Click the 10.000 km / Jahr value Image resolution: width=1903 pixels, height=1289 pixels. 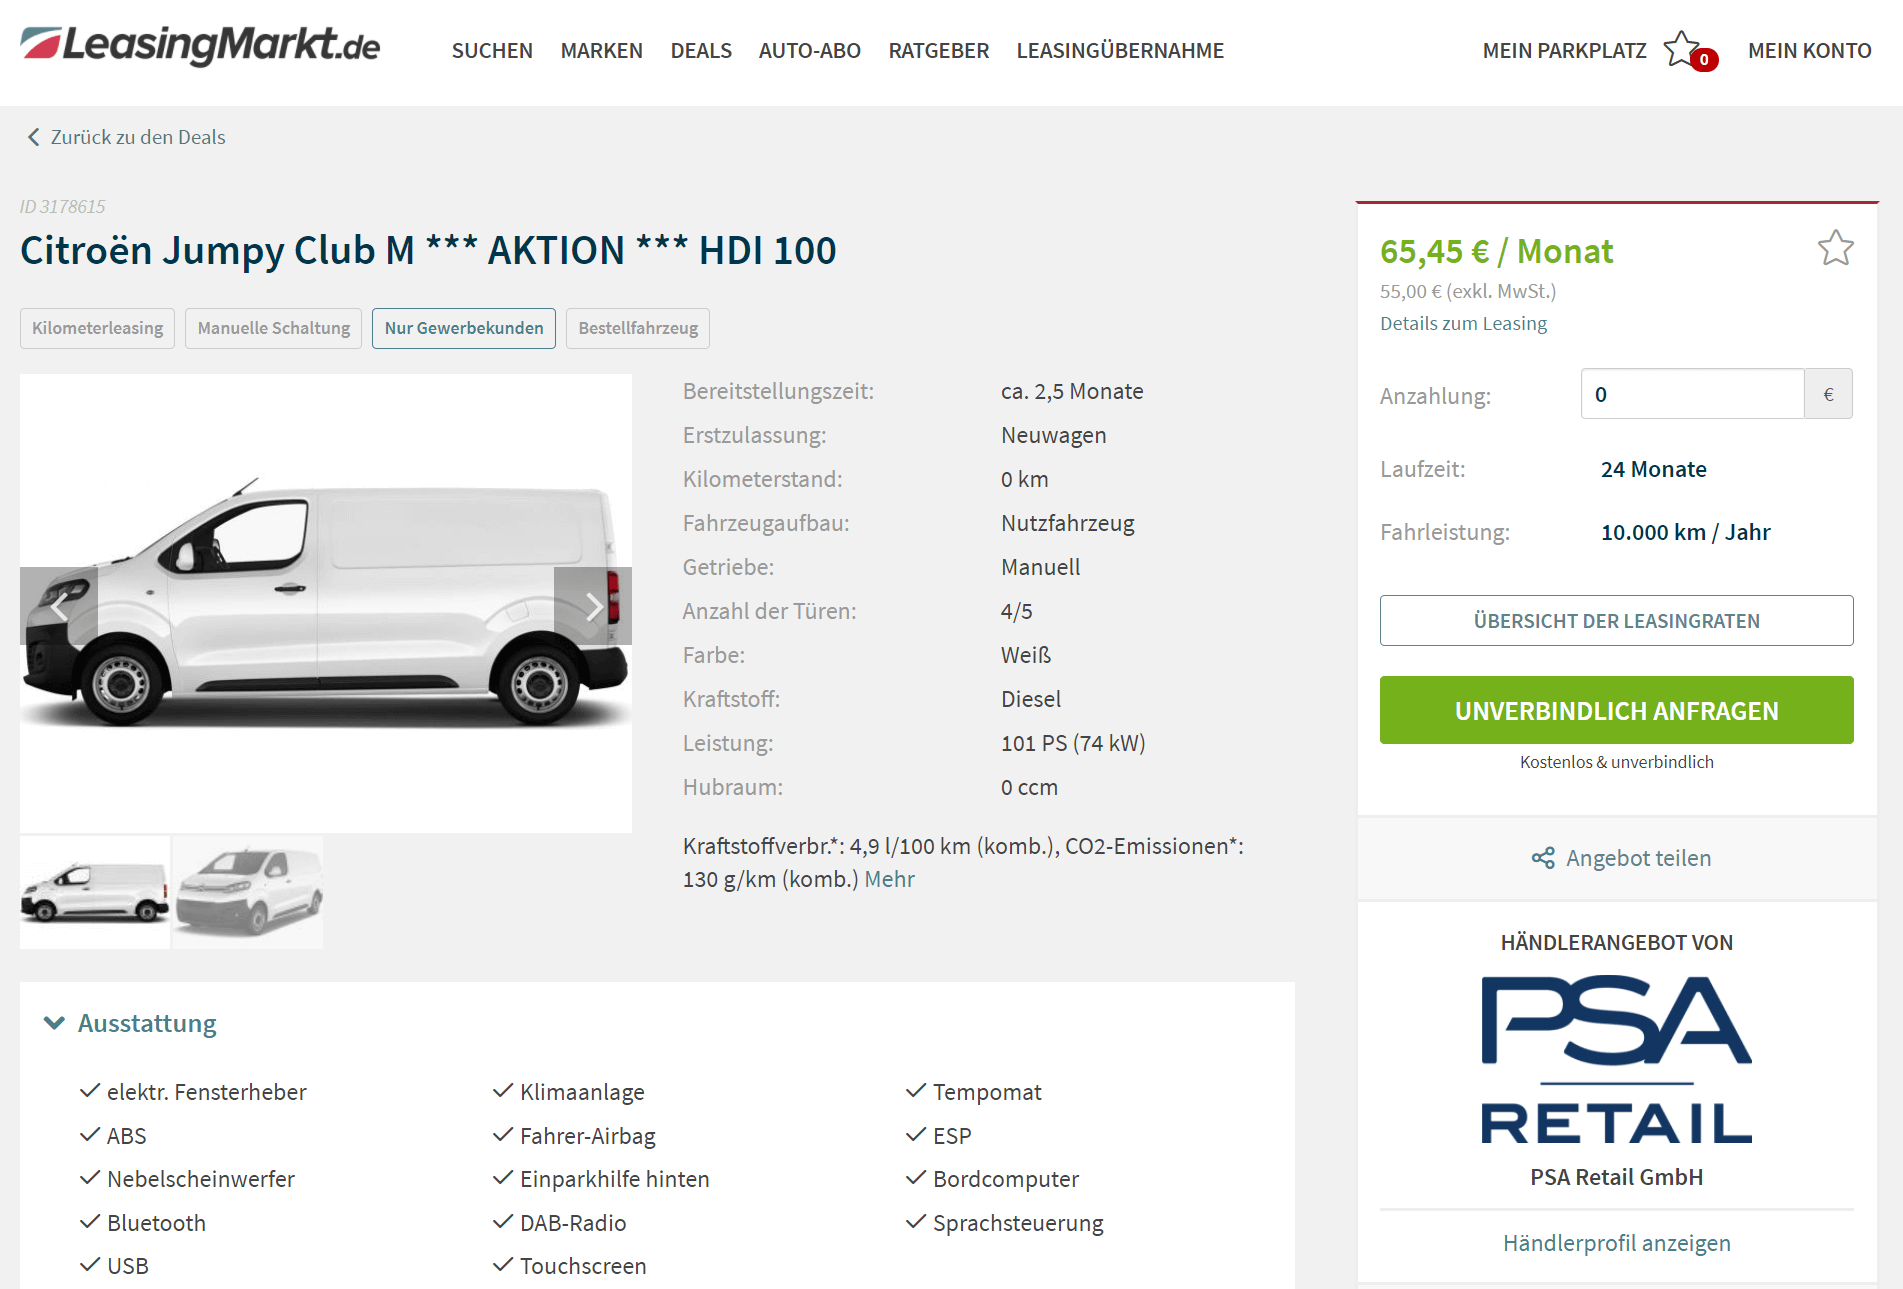coord(1685,532)
